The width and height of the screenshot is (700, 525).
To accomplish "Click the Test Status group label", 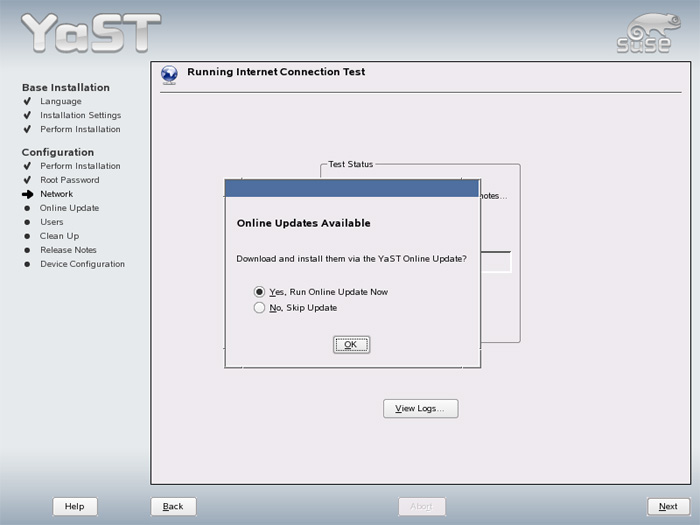I will 350,164.
